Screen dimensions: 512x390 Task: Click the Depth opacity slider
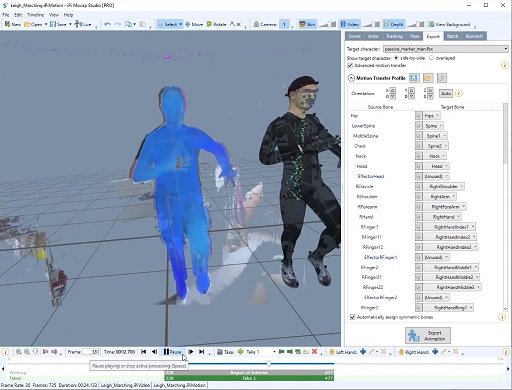pyautogui.click(x=416, y=24)
